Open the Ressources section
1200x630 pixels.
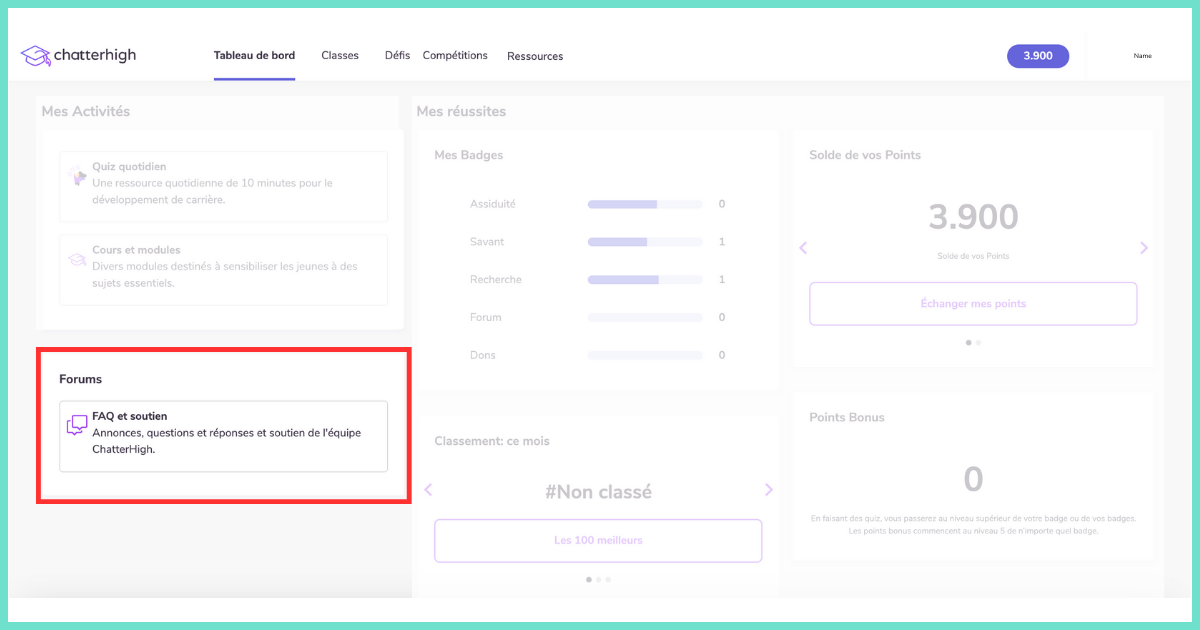[x=535, y=56]
